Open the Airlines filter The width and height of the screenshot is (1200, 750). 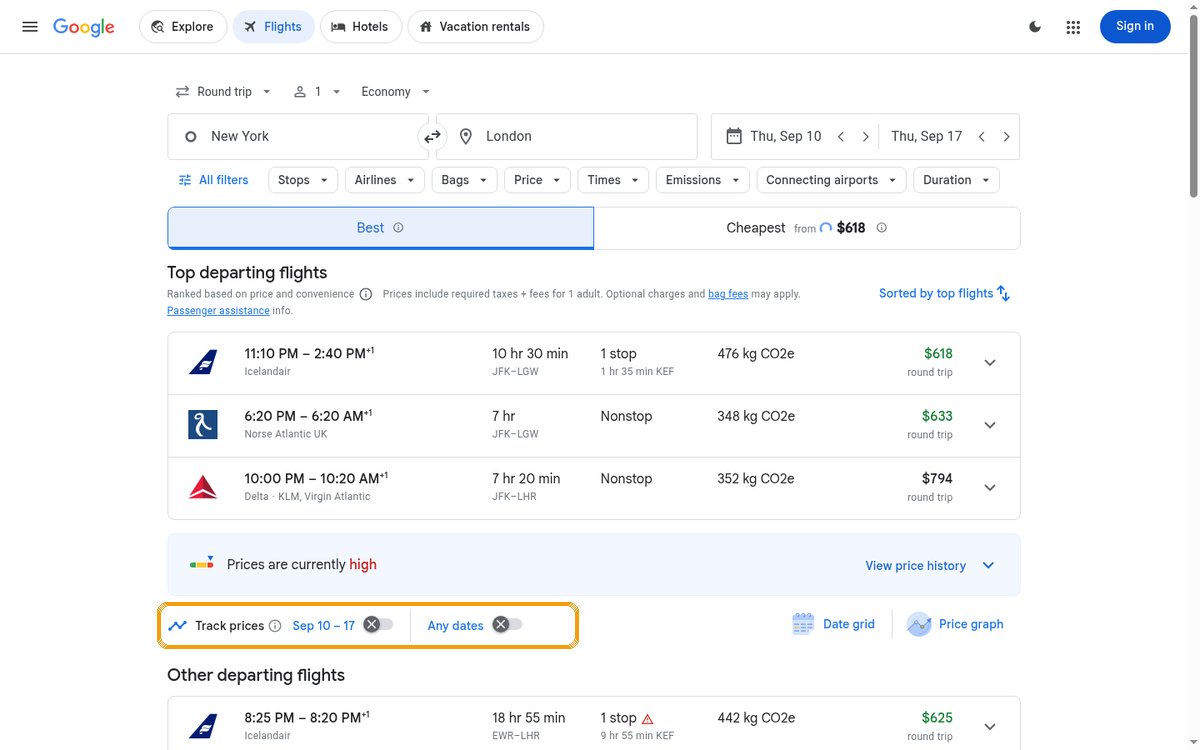coord(385,180)
